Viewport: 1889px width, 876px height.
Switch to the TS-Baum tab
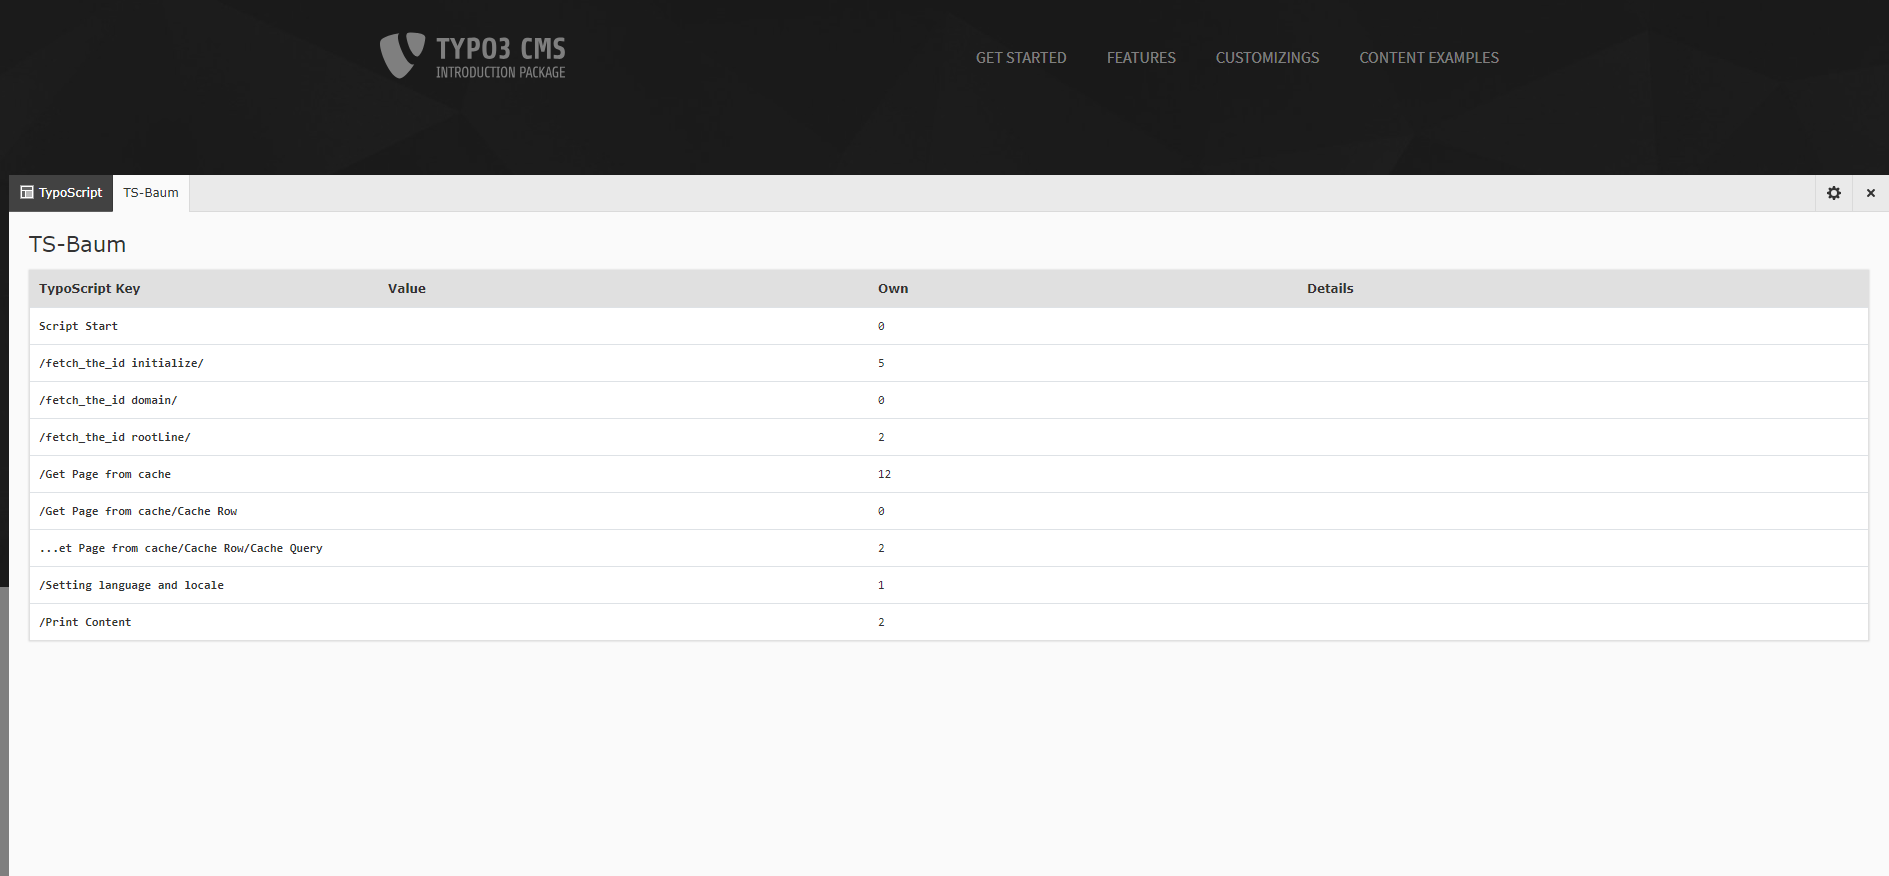151,193
